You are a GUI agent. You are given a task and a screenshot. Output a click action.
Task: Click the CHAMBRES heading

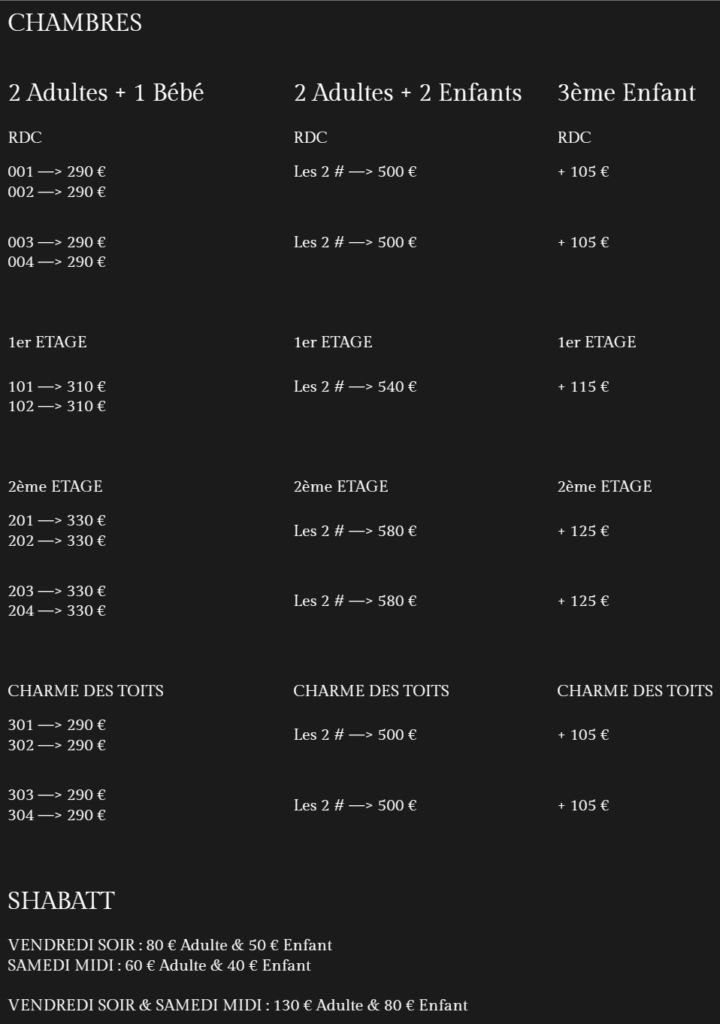(74, 23)
